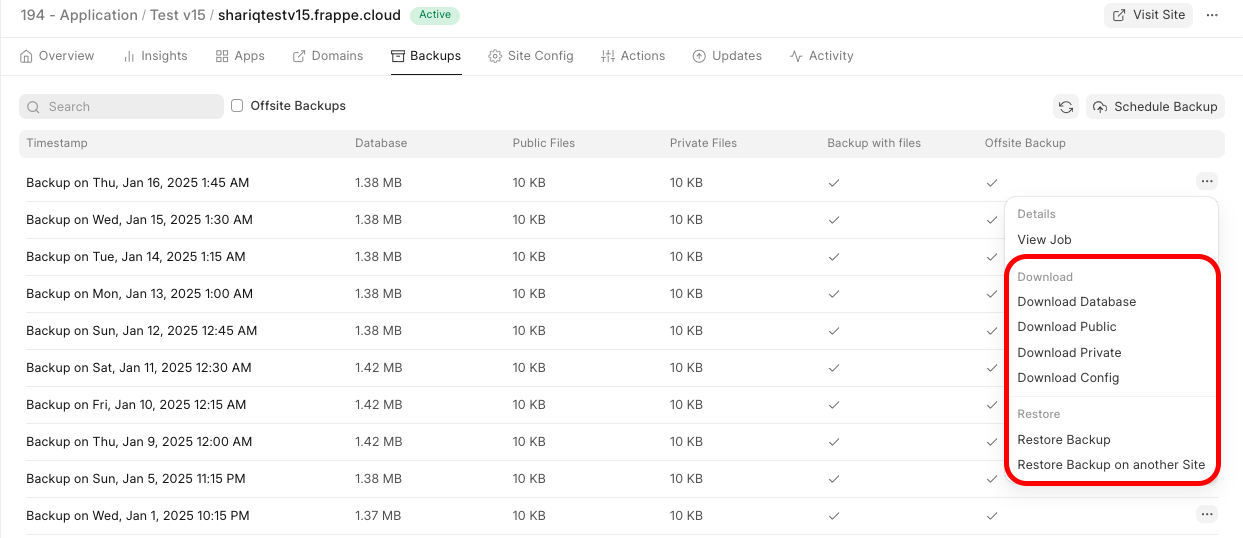This screenshot has height=538, width=1243.
Task: View the Activity tab
Action: coord(821,56)
